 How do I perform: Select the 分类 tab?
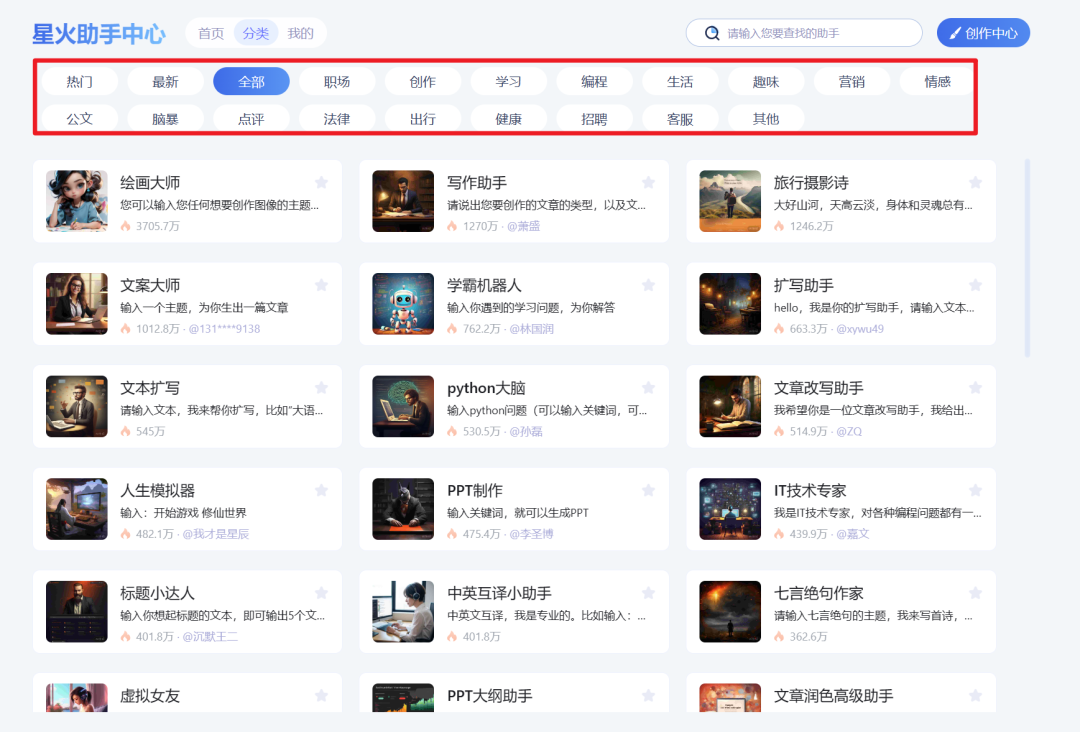pos(256,33)
